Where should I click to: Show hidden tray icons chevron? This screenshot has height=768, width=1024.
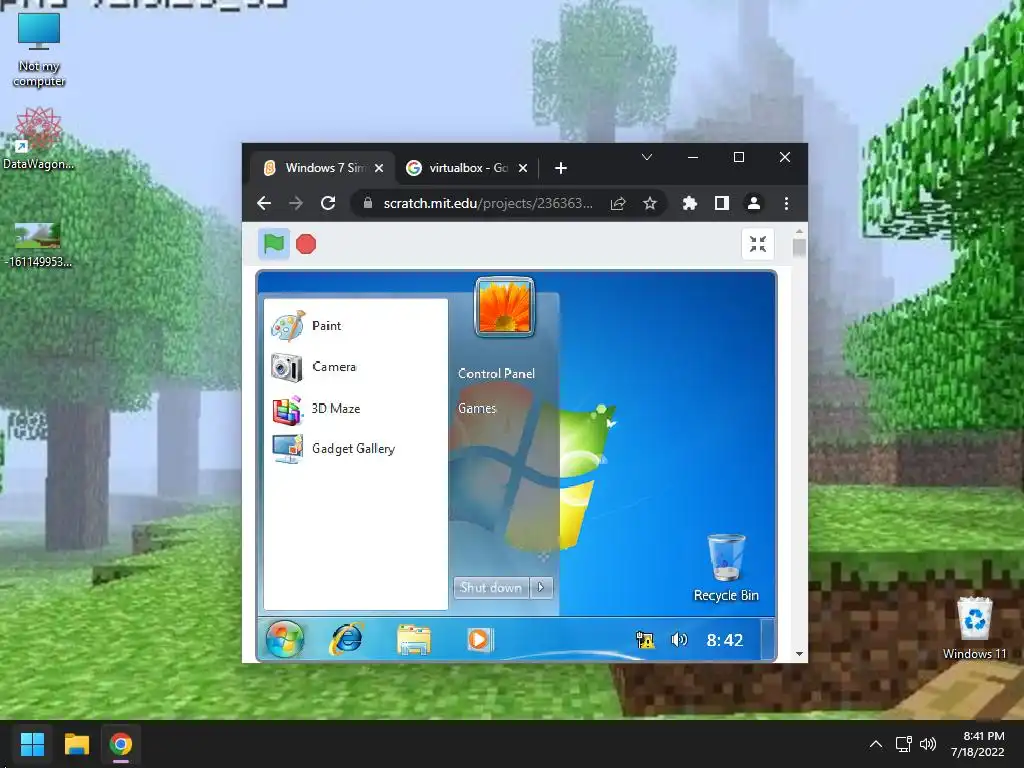(876, 744)
